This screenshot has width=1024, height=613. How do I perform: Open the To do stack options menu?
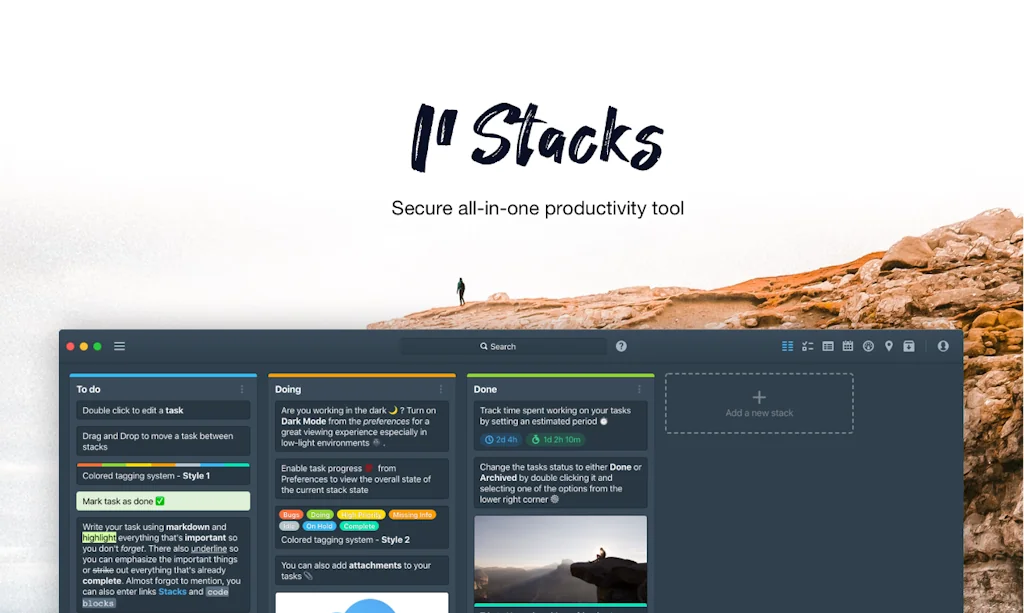pyautogui.click(x=243, y=389)
